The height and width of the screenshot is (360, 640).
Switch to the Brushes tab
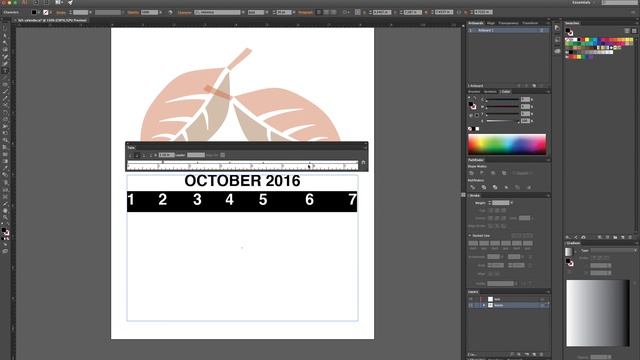[474, 91]
